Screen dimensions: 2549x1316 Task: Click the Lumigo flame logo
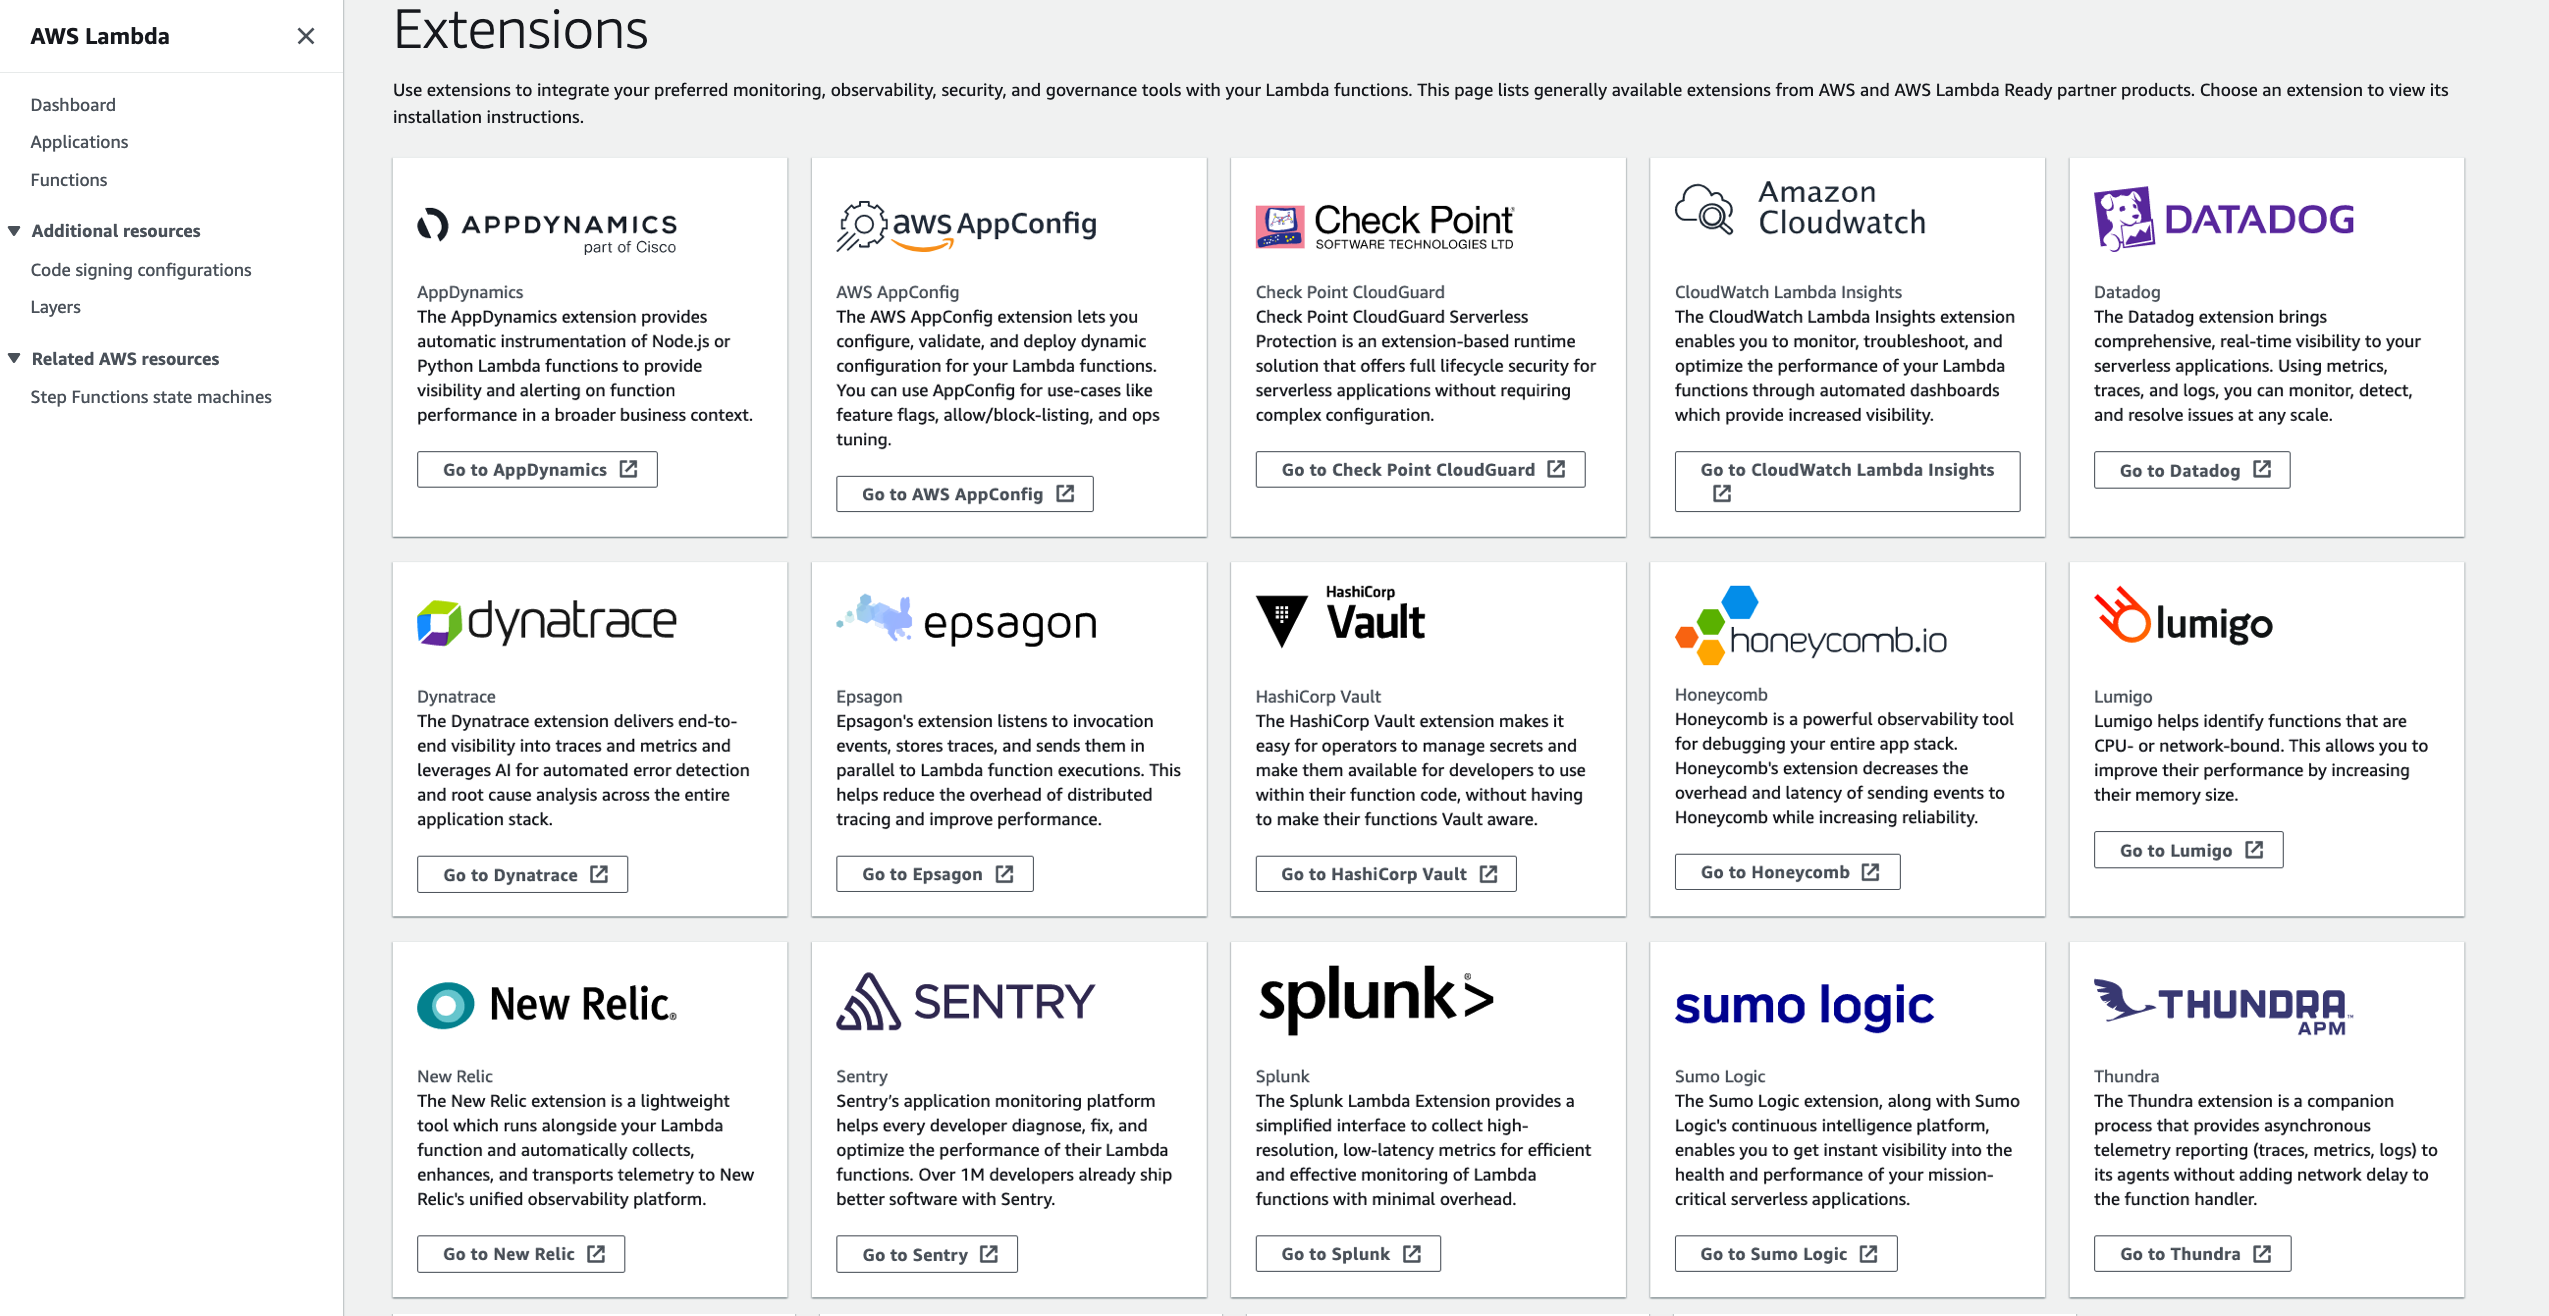pyautogui.click(x=2121, y=614)
